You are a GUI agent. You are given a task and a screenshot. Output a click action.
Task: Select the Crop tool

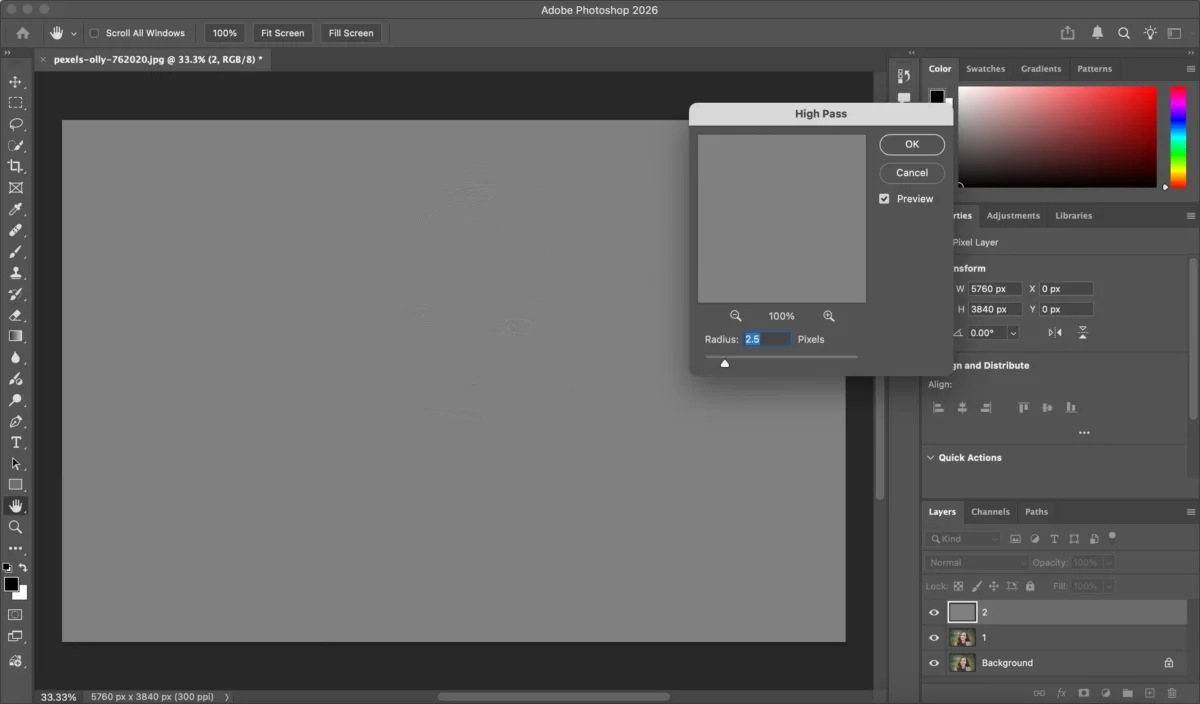[x=15, y=166]
